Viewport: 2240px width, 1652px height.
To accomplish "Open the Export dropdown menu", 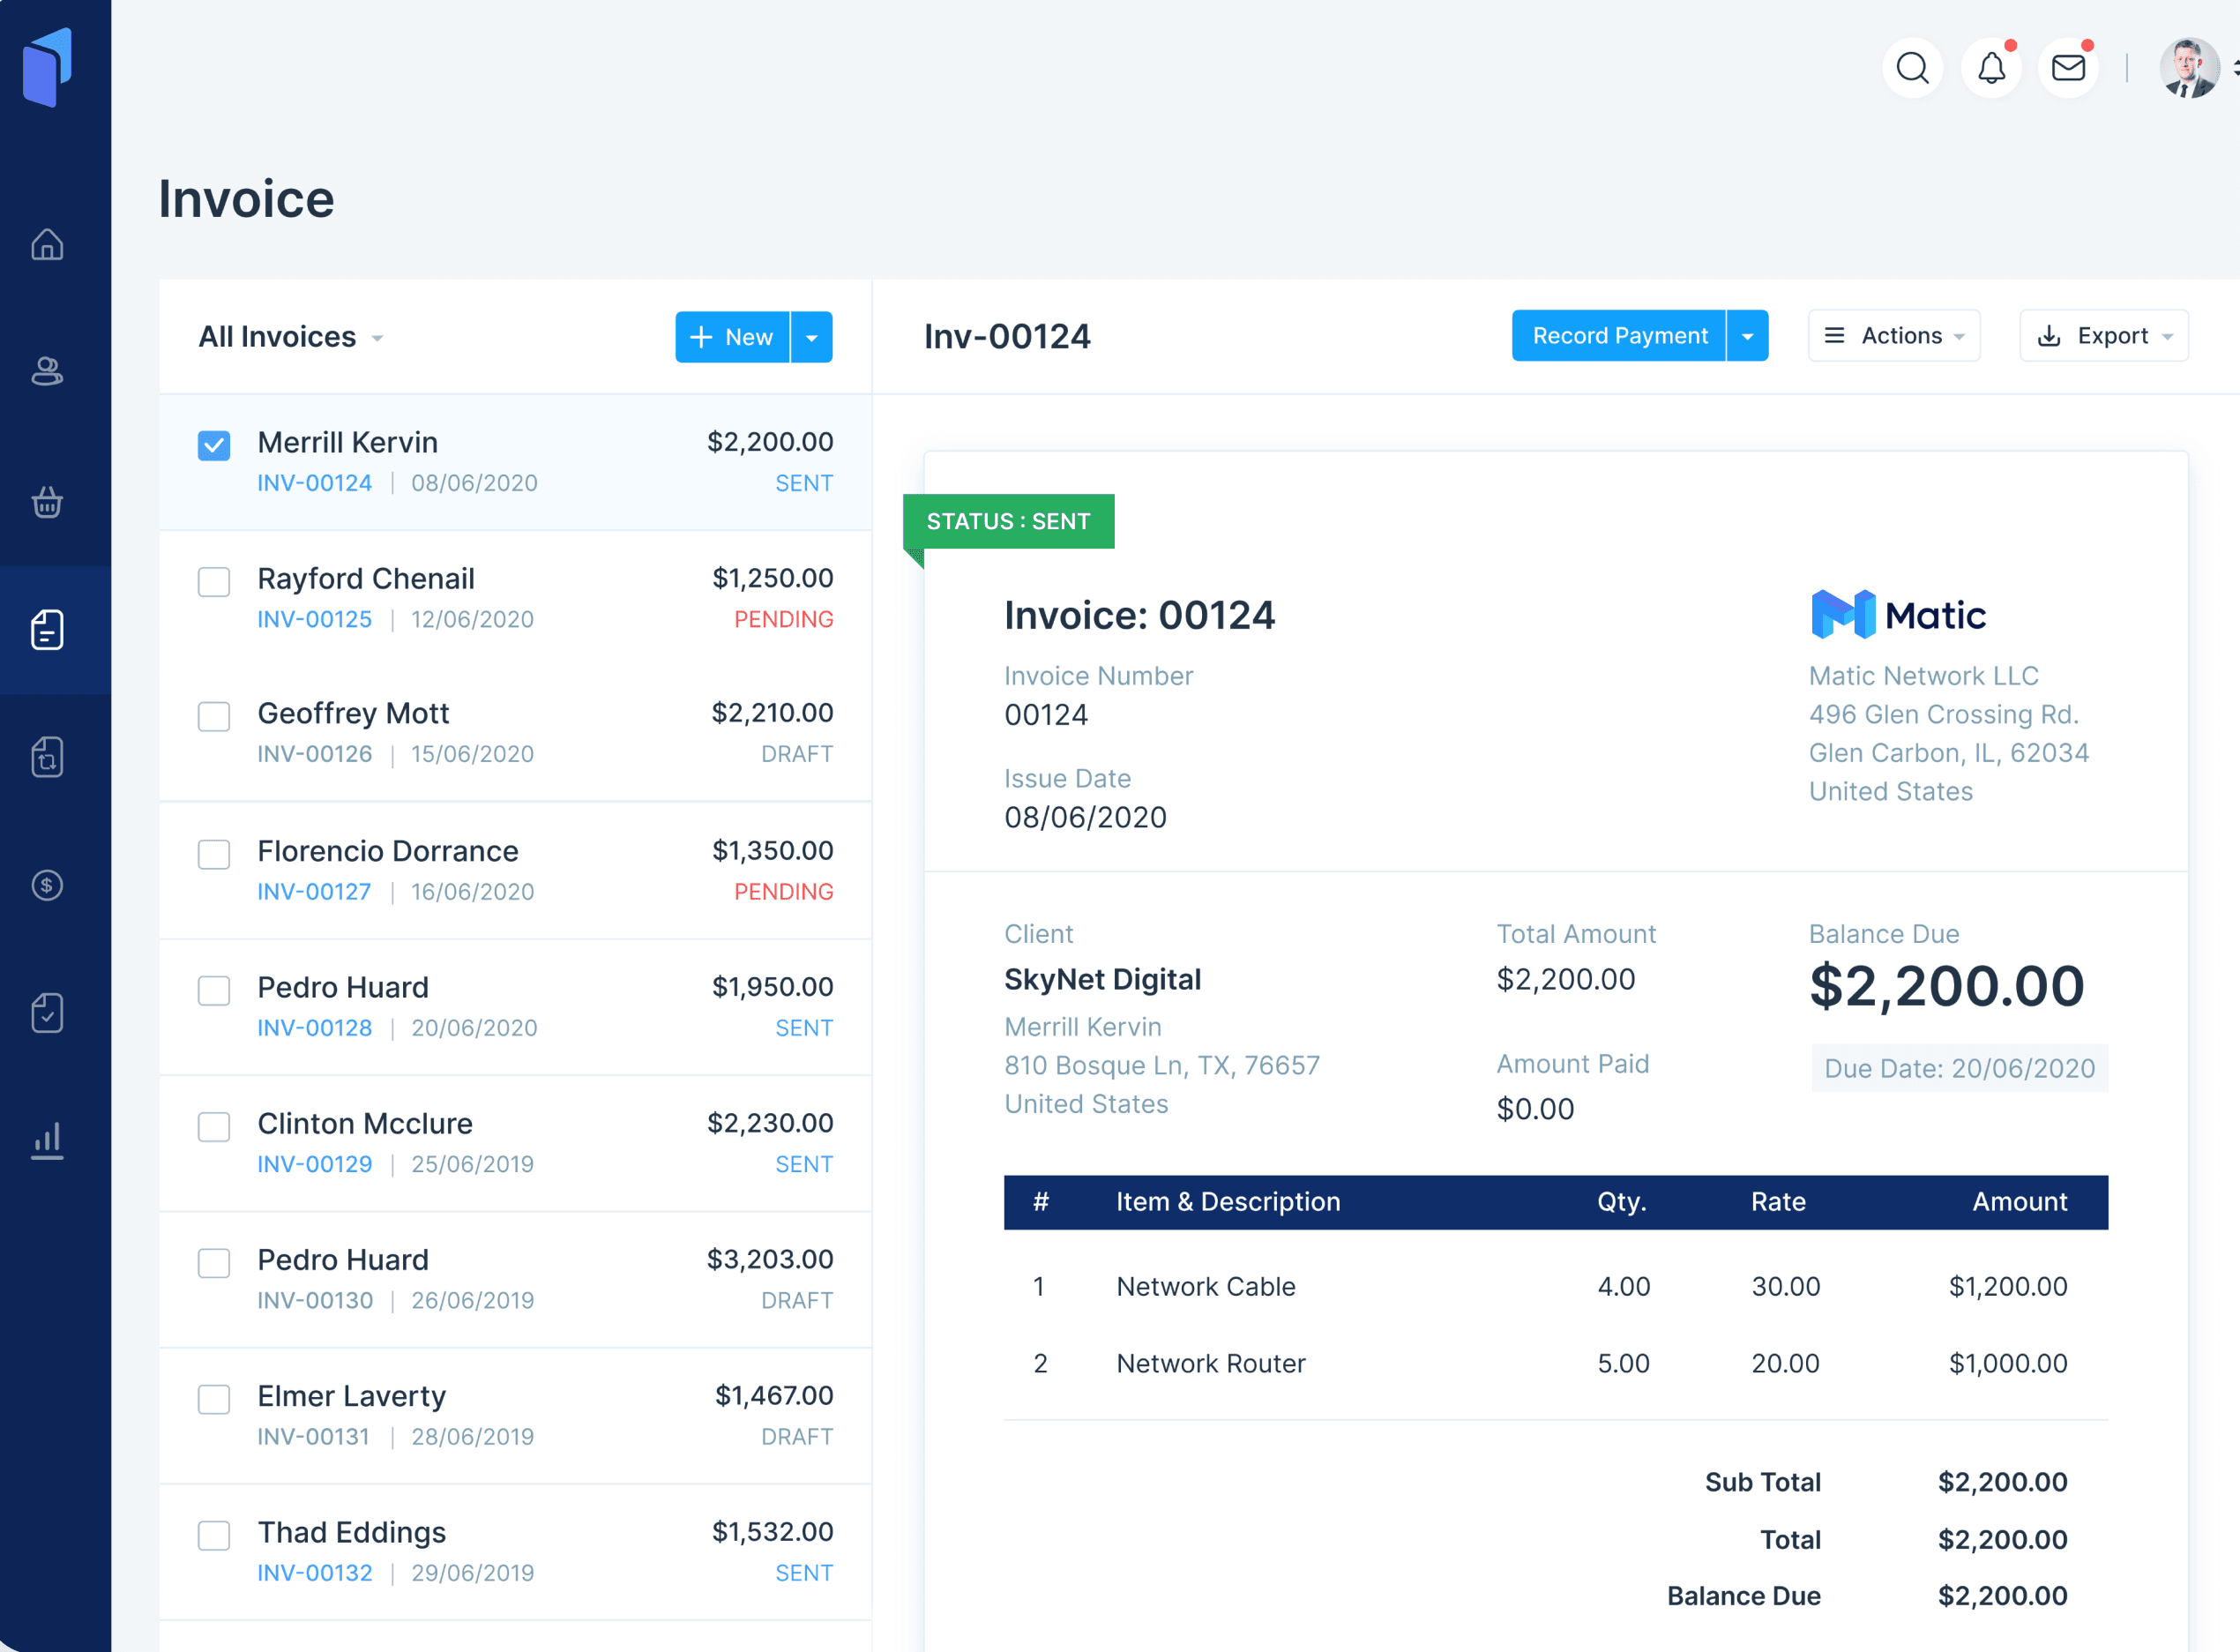I will pyautogui.click(x=2103, y=336).
